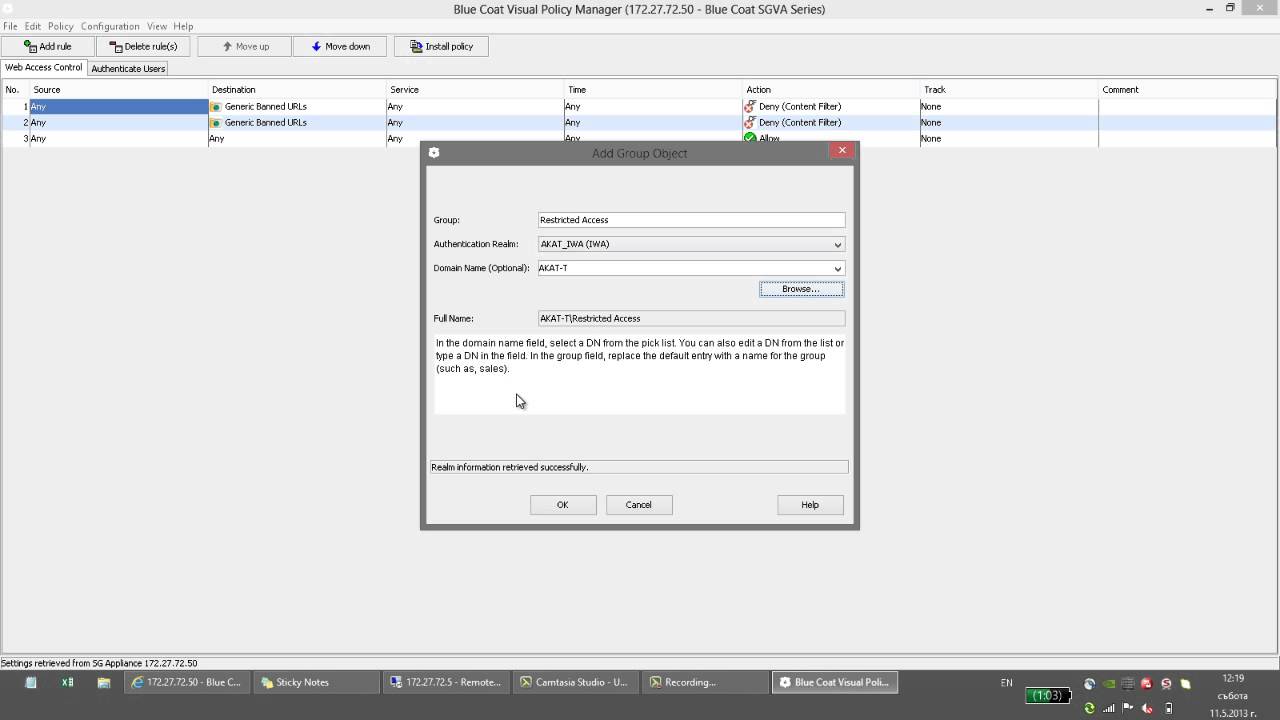
Task: Click the red S tray icon
Action: coord(1166,684)
